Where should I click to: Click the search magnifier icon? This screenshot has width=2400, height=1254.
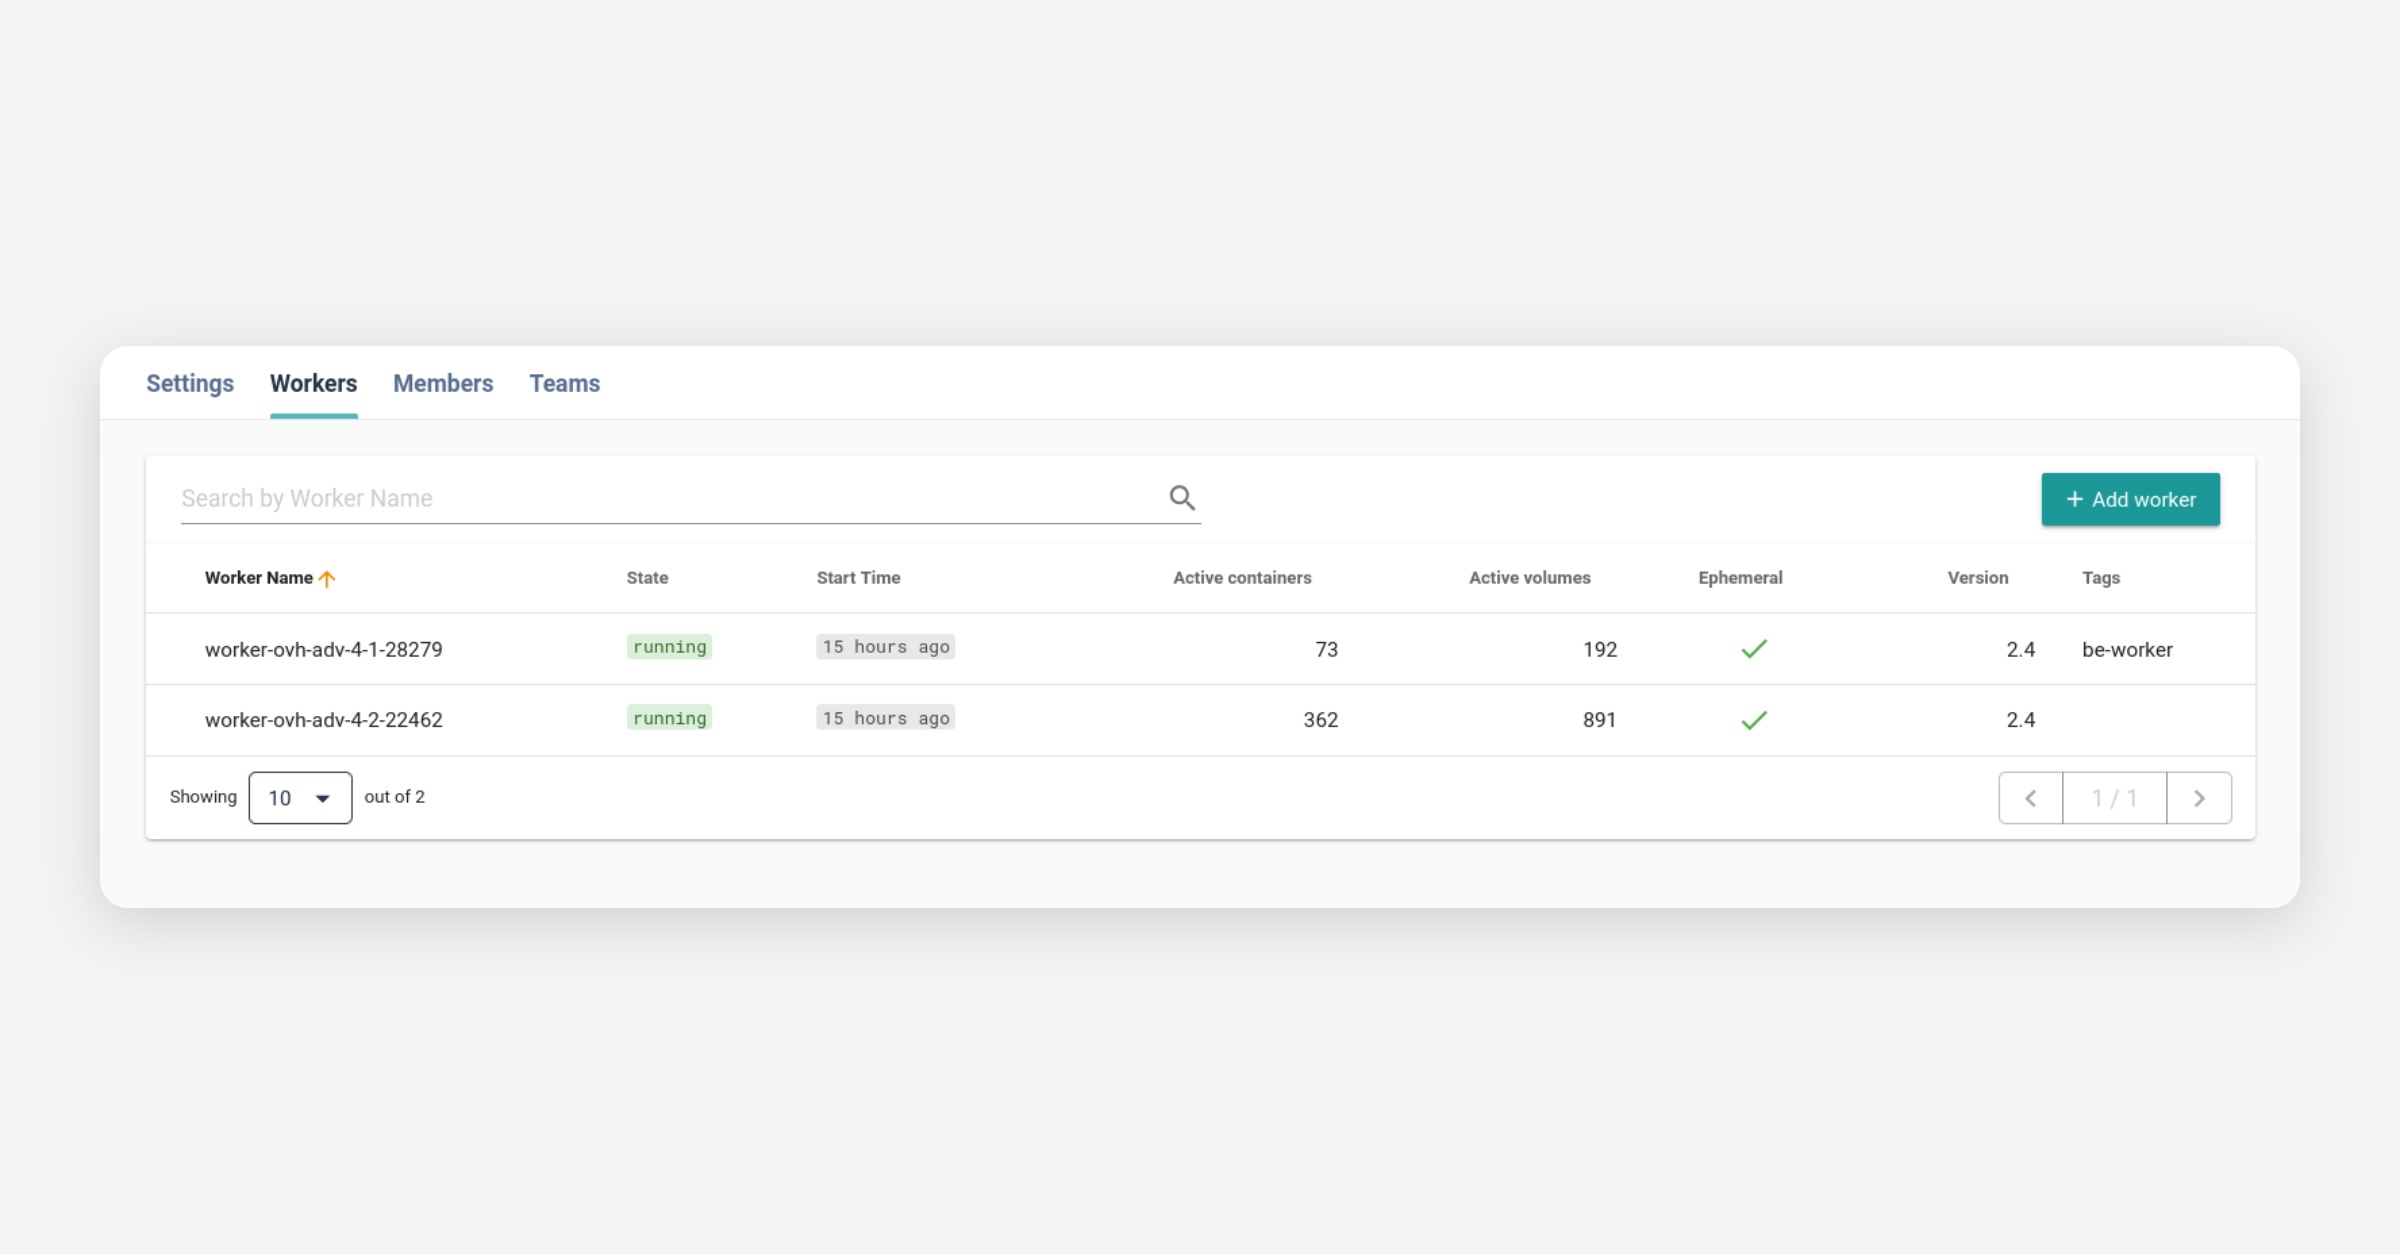click(x=1182, y=498)
